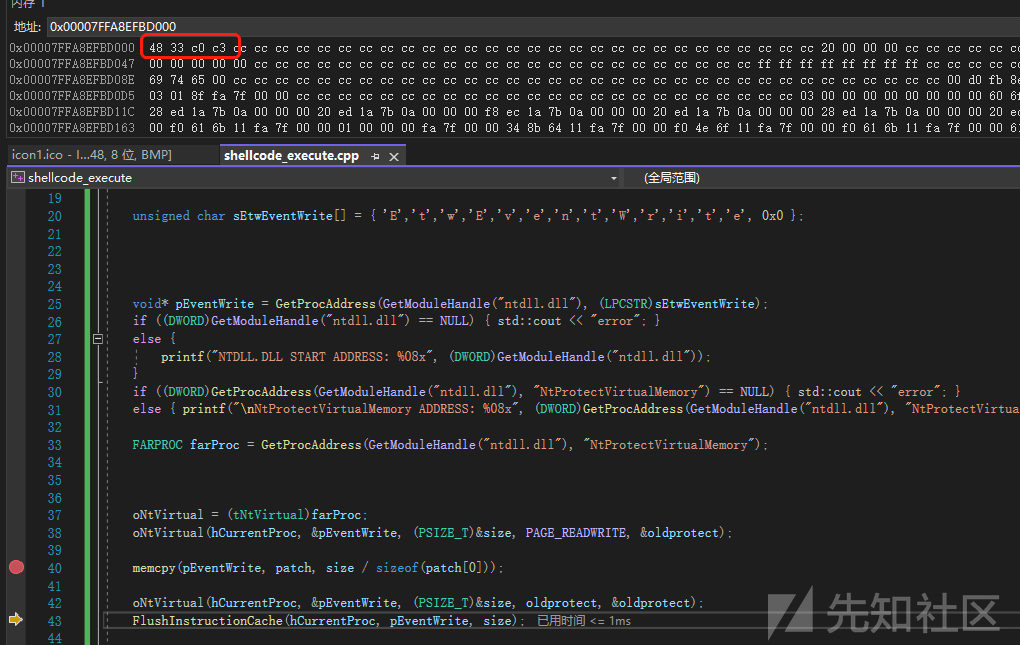Click the memory address input field
Viewport: 1020px width, 645px height.
(533, 27)
